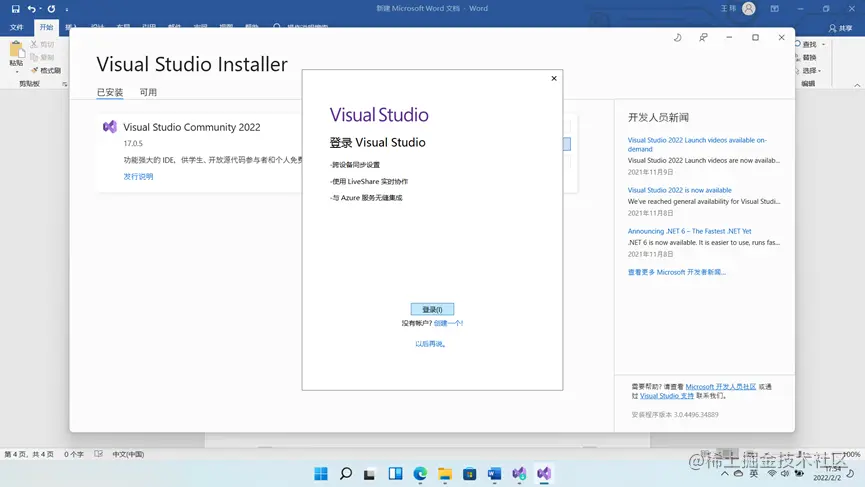Click the taskbar Search magnifier icon

tap(346, 473)
